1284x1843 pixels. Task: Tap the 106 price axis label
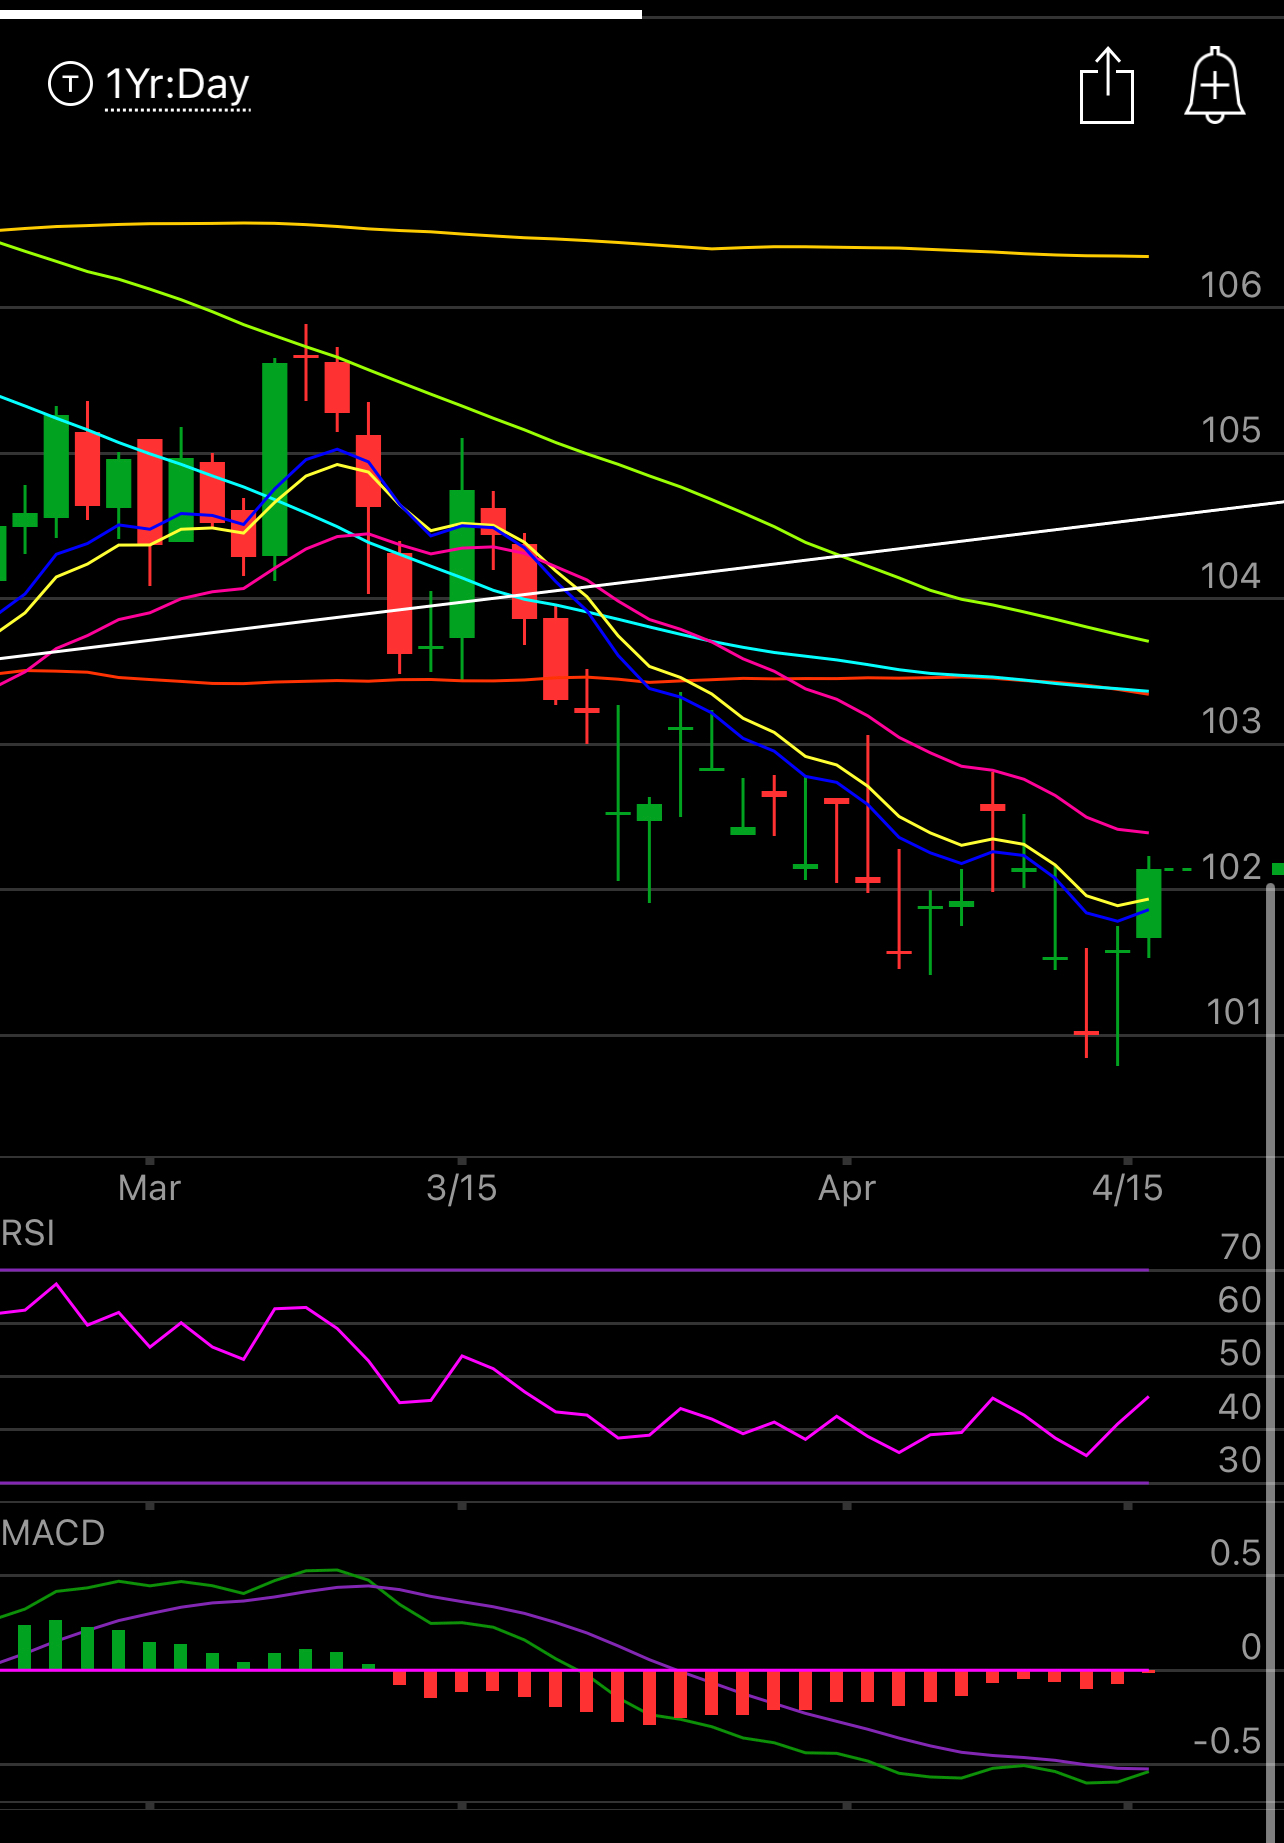pos(1231,285)
